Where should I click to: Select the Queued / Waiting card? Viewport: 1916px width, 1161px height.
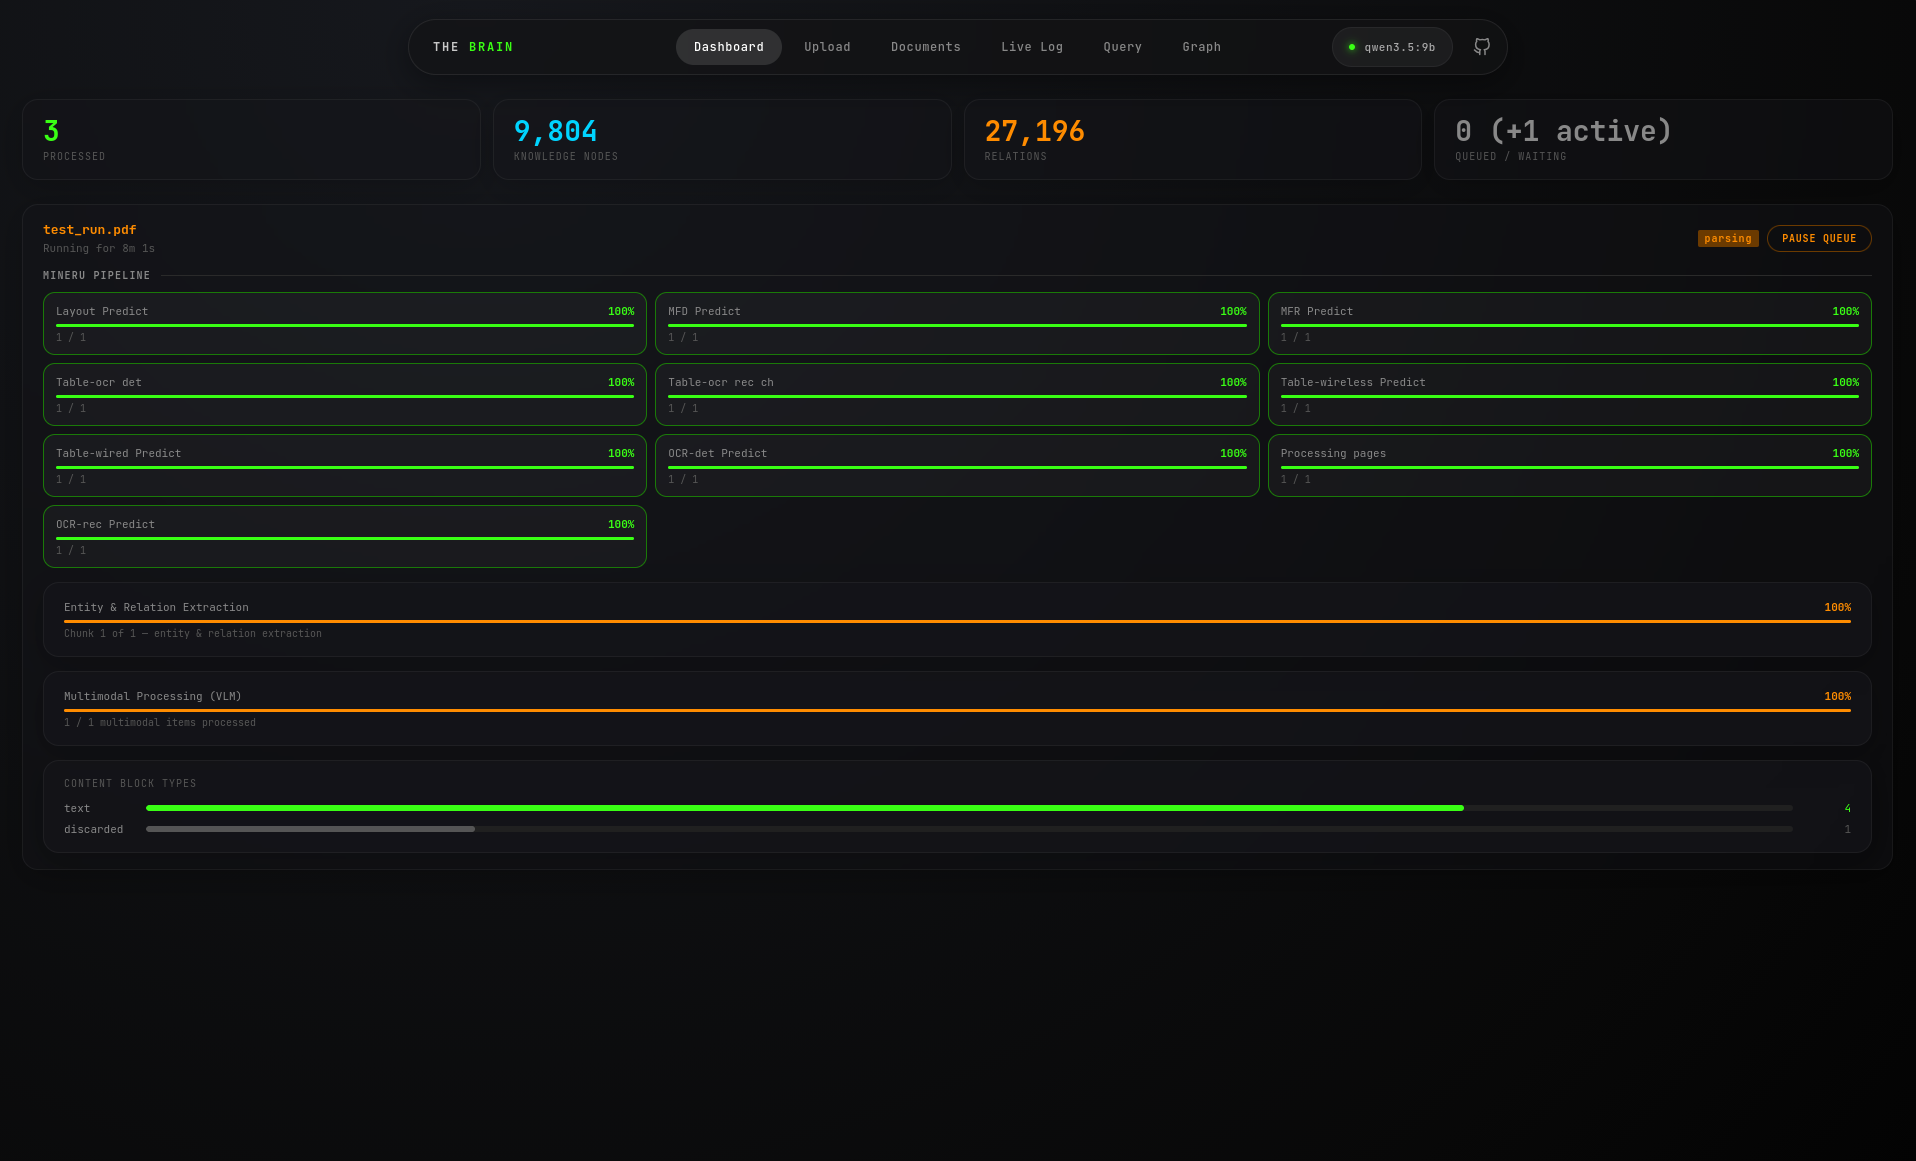[1663, 139]
